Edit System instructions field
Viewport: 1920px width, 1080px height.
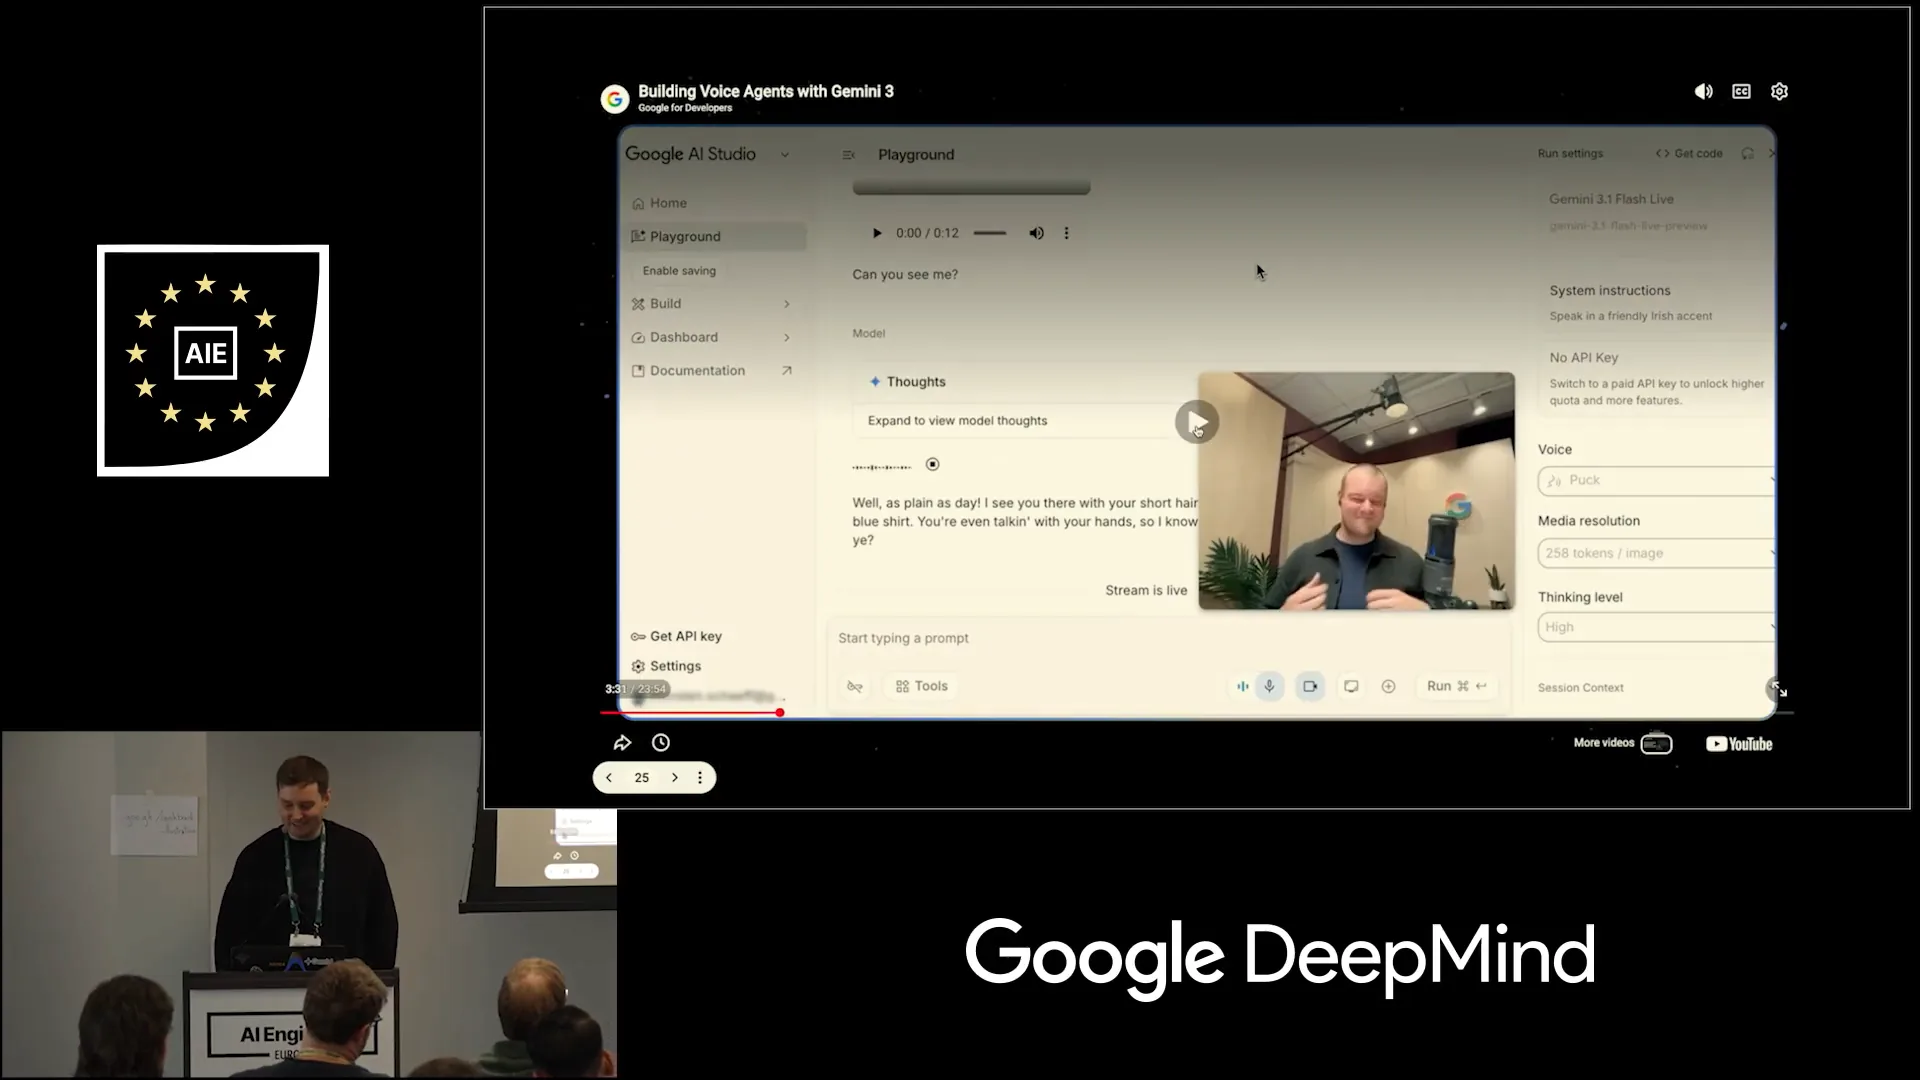coord(1655,304)
